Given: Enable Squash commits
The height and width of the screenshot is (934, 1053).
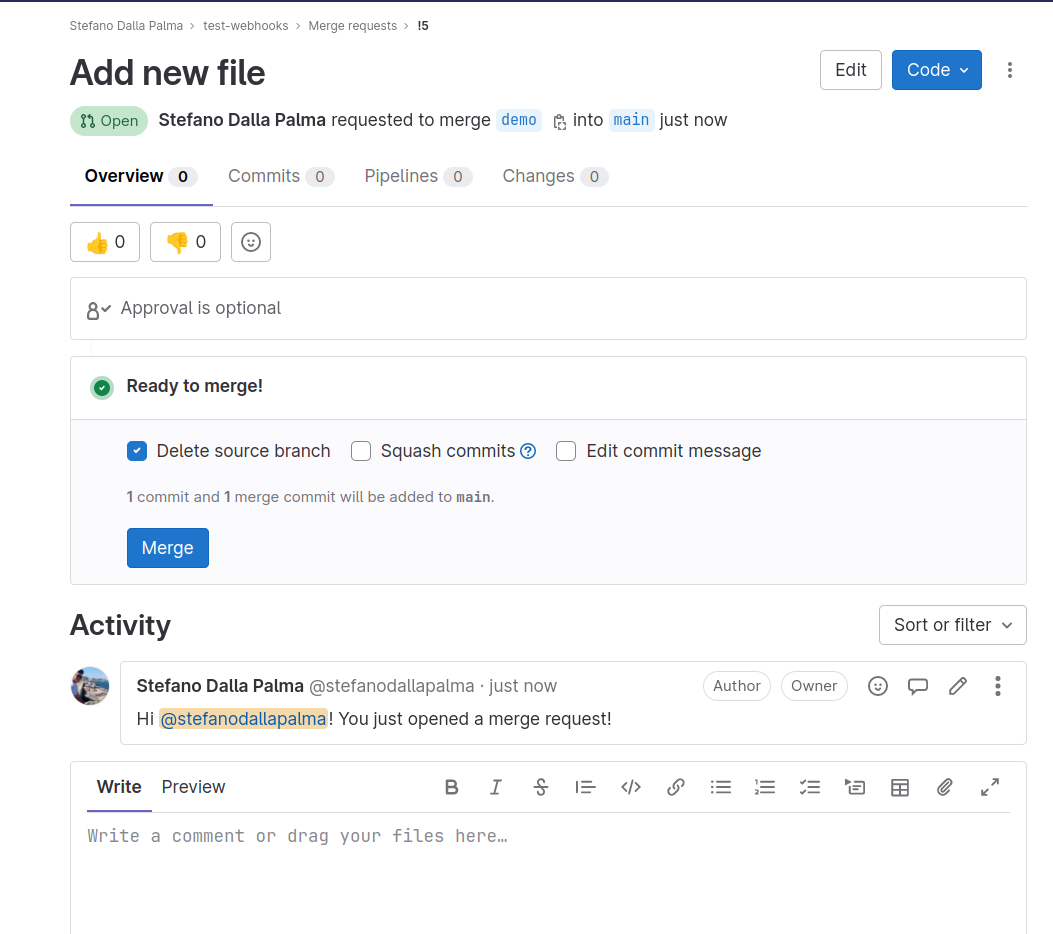Looking at the screenshot, I should click(361, 451).
